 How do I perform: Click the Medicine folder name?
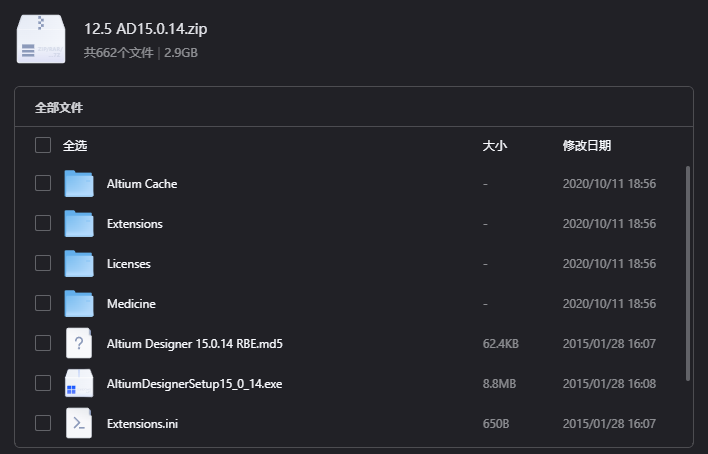tap(131, 304)
